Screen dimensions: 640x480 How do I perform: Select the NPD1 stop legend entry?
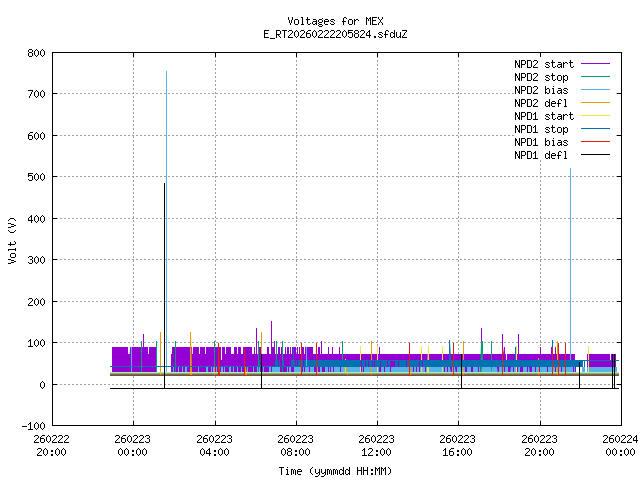pos(541,128)
